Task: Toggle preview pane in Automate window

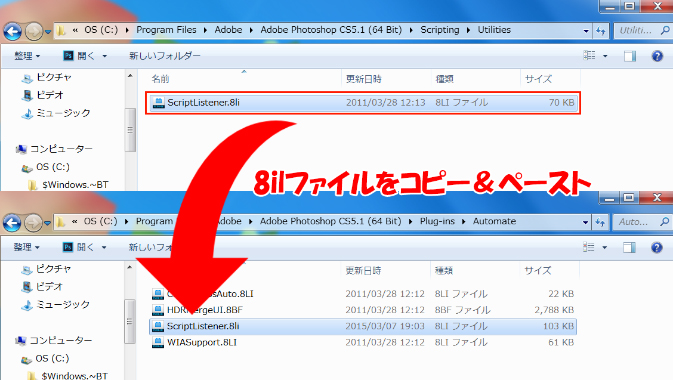Action: tap(630, 247)
